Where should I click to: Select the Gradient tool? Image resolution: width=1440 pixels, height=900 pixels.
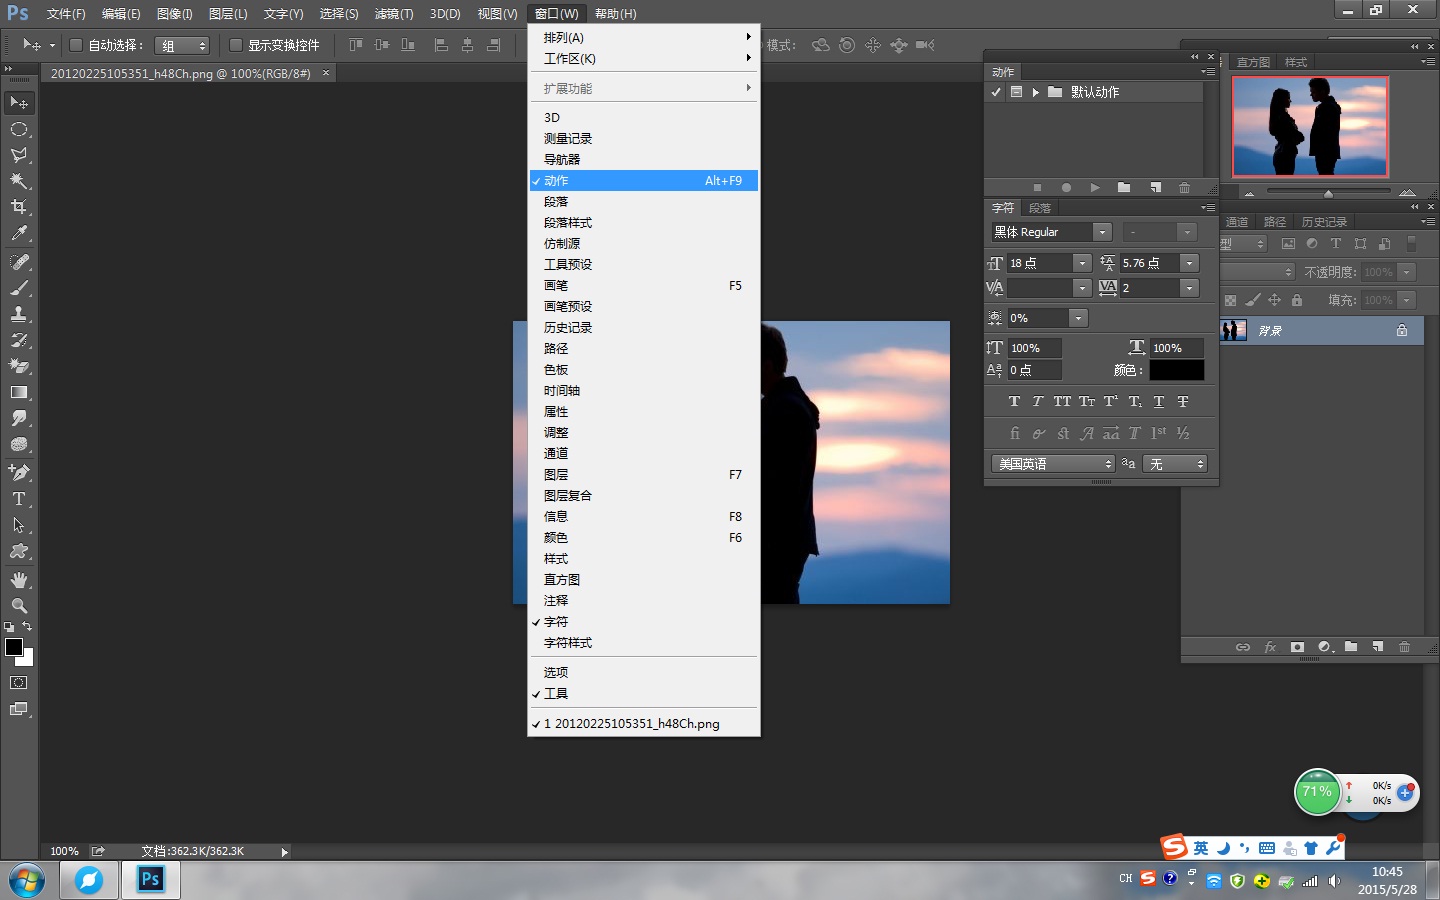(x=18, y=392)
